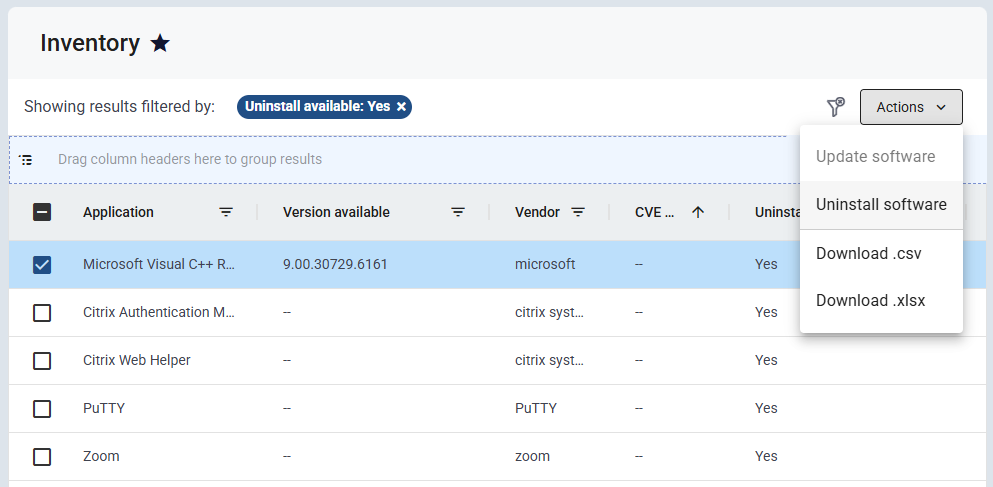
Task: Check the Citrix Web Helper row checkbox
Action: pyautogui.click(x=42, y=361)
